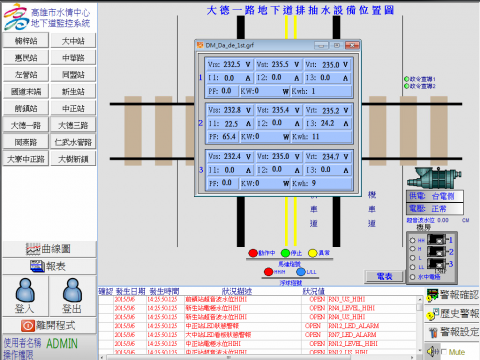Click meter 3 Vtr value 234.7

point(331,156)
